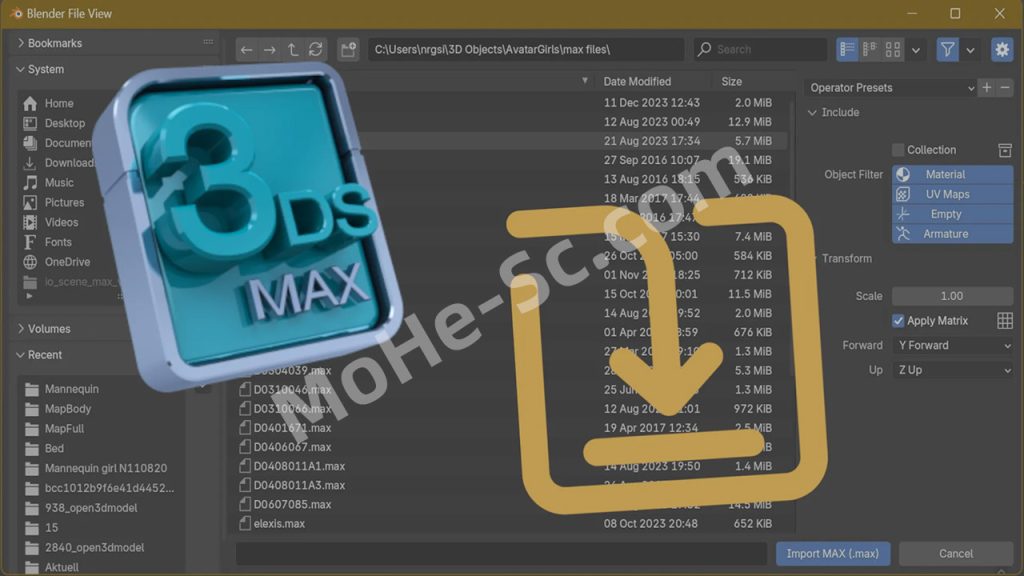Open the settings gear options panel
The image size is (1024, 576).
pos(1001,50)
